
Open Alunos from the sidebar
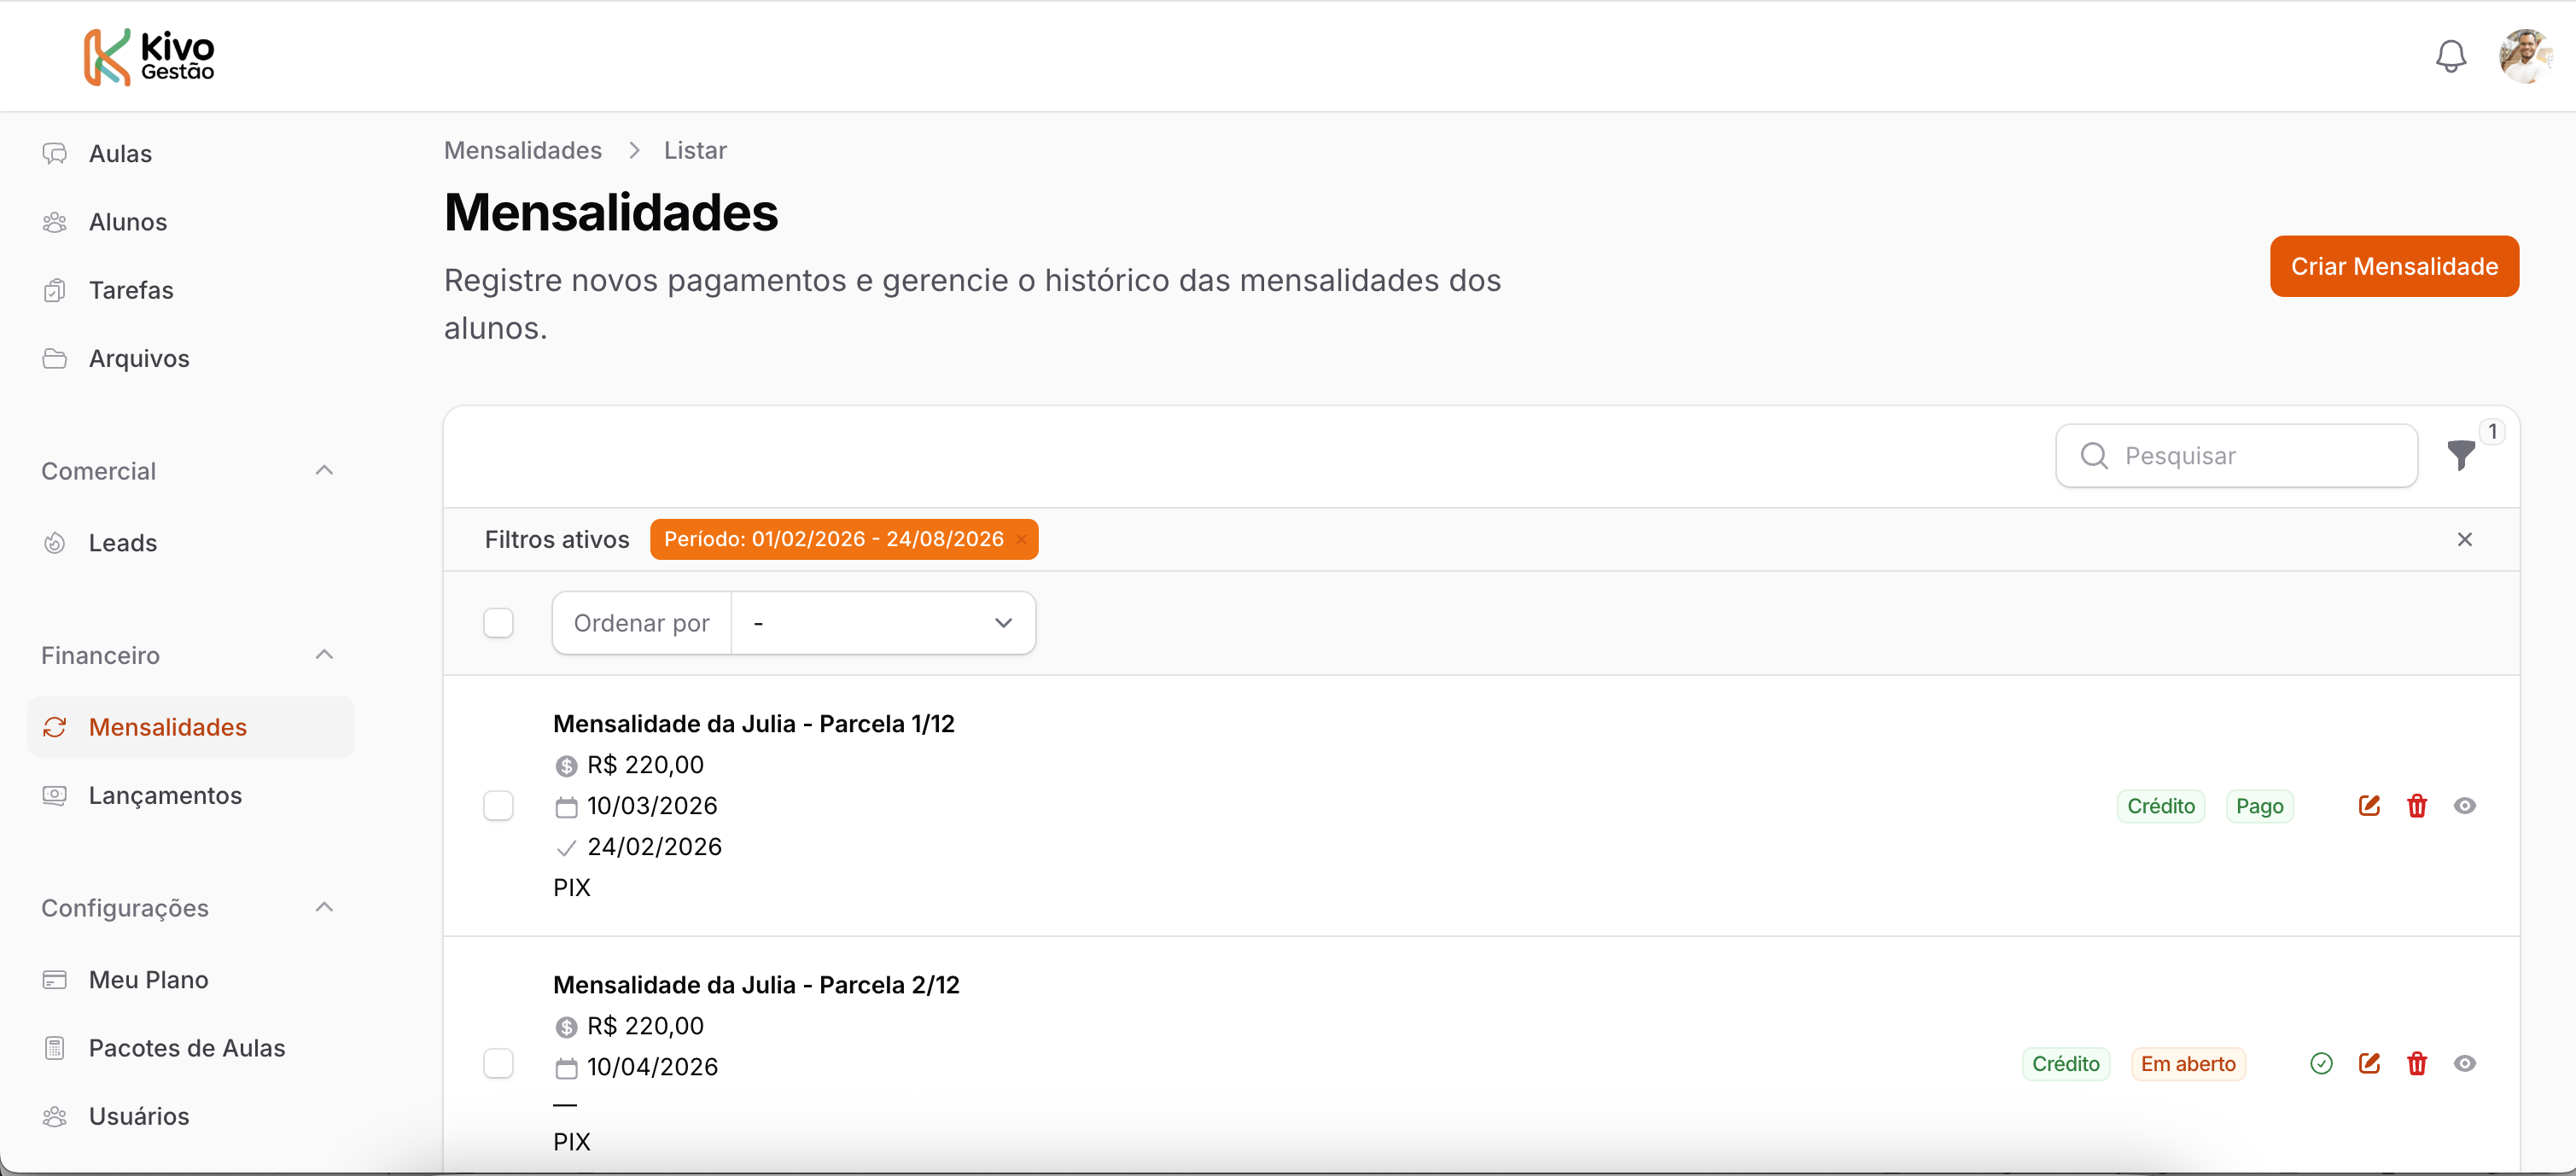(128, 222)
